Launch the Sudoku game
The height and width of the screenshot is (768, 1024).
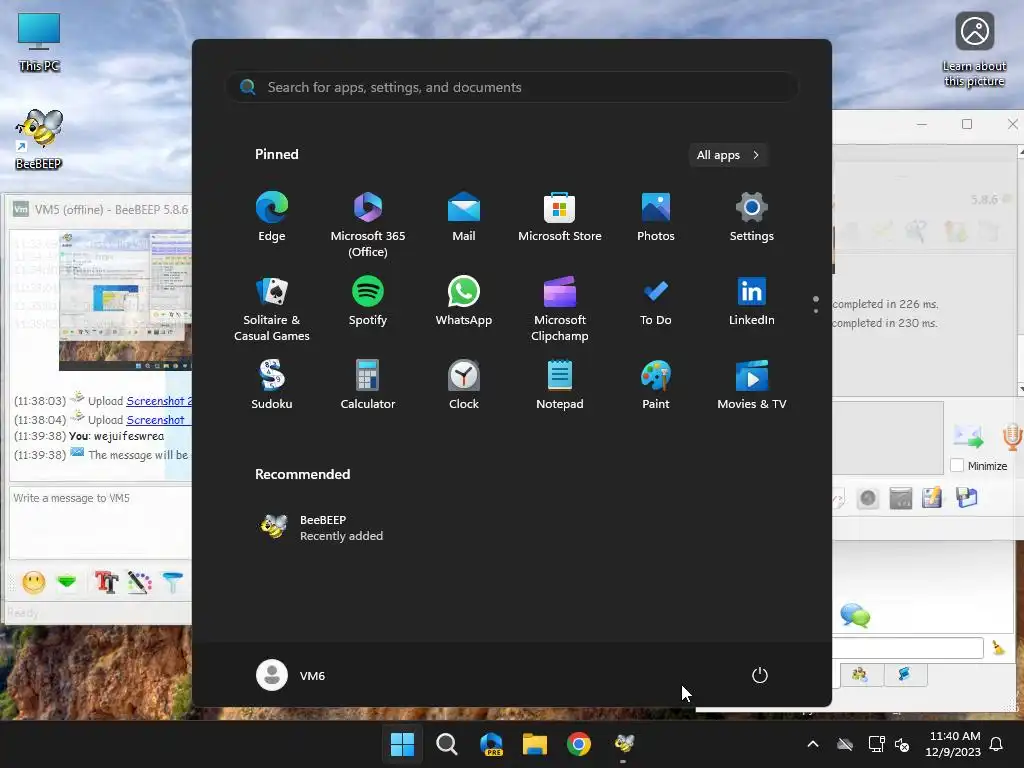click(x=272, y=385)
